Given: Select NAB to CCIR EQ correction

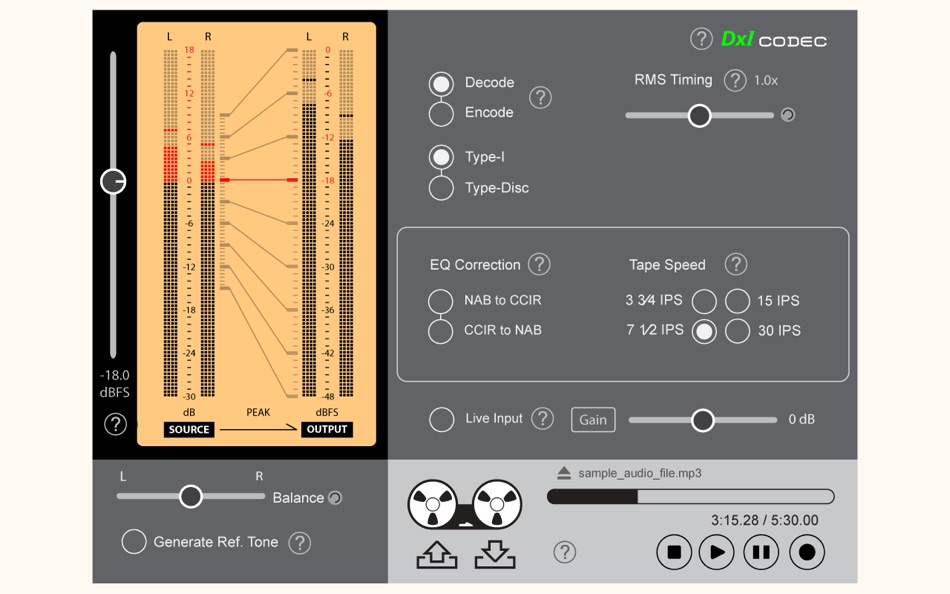Looking at the screenshot, I should click(440, 301).
